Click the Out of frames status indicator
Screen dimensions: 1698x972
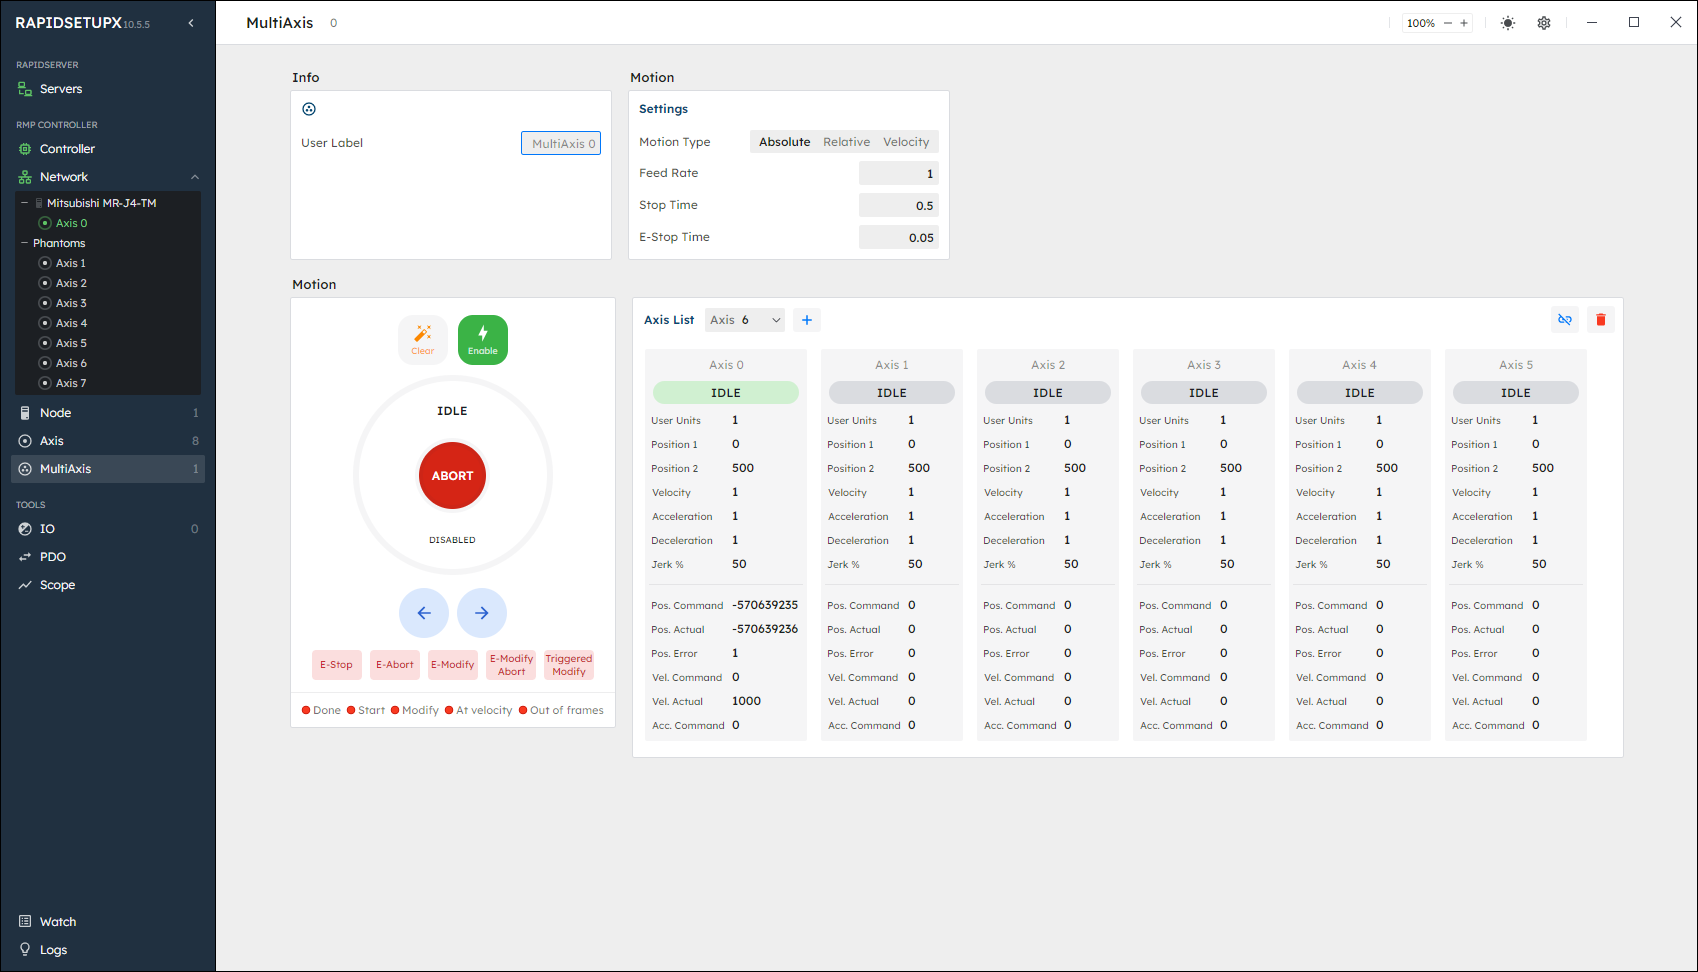pos(561,711)
